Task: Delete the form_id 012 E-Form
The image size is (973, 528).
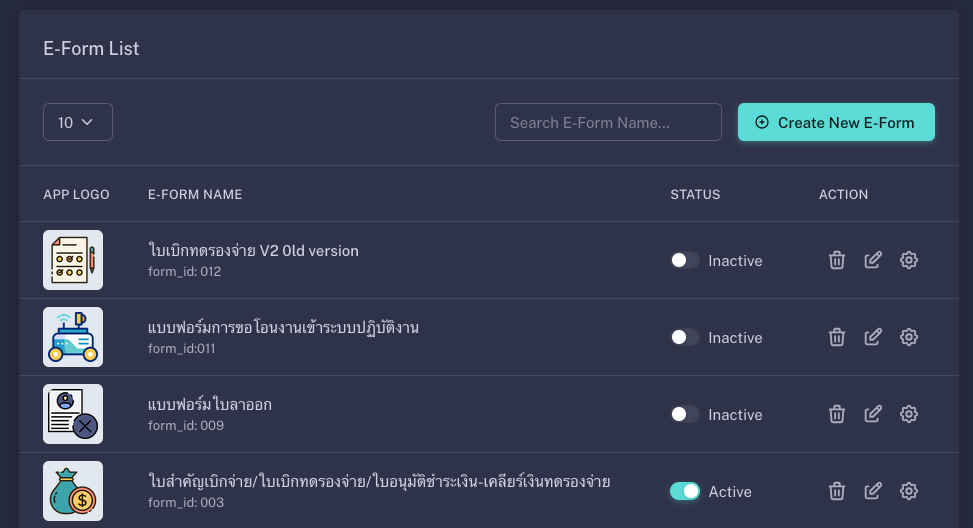Action: coord(837,260)
